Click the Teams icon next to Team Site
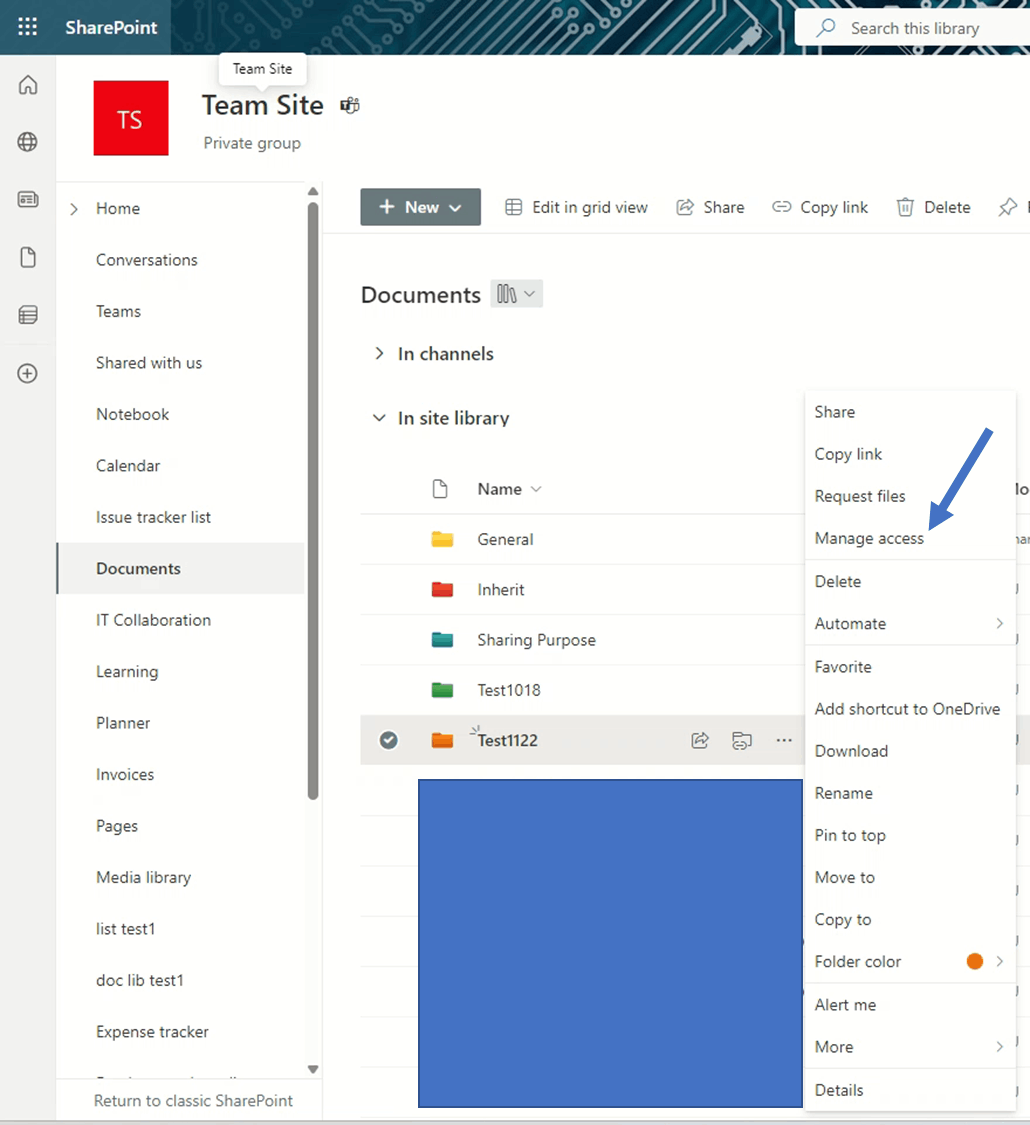1030x1125 pixels. pyautogui.click(x=349, y=105)
